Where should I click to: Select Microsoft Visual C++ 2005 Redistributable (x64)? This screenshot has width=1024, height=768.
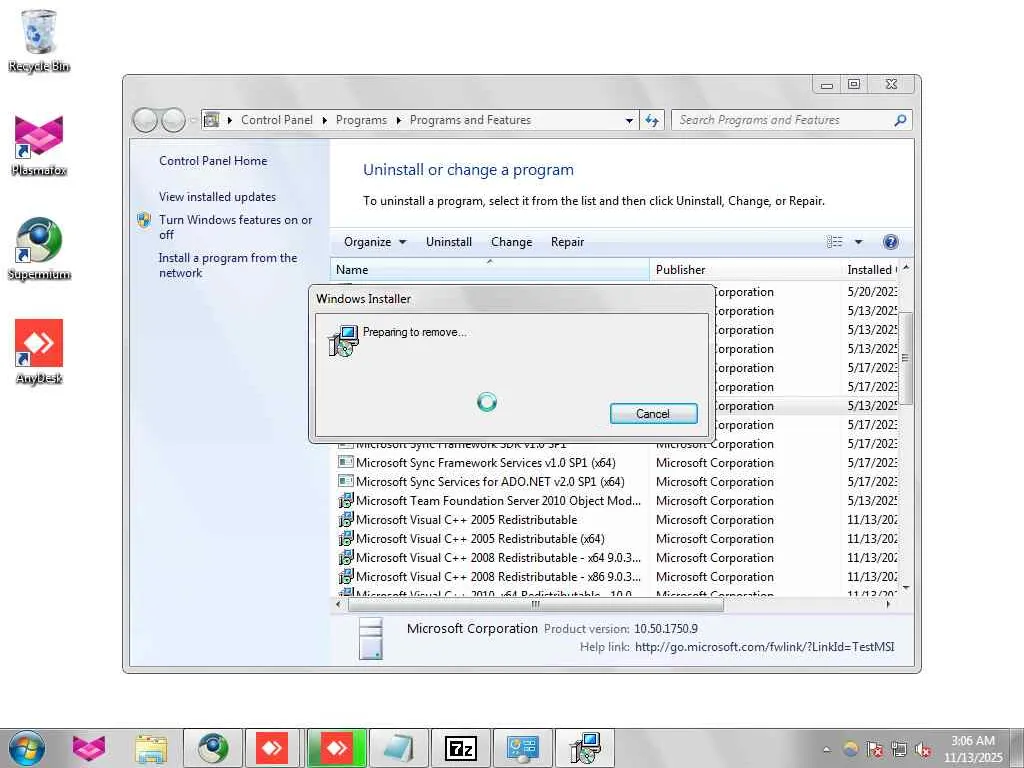480,538
